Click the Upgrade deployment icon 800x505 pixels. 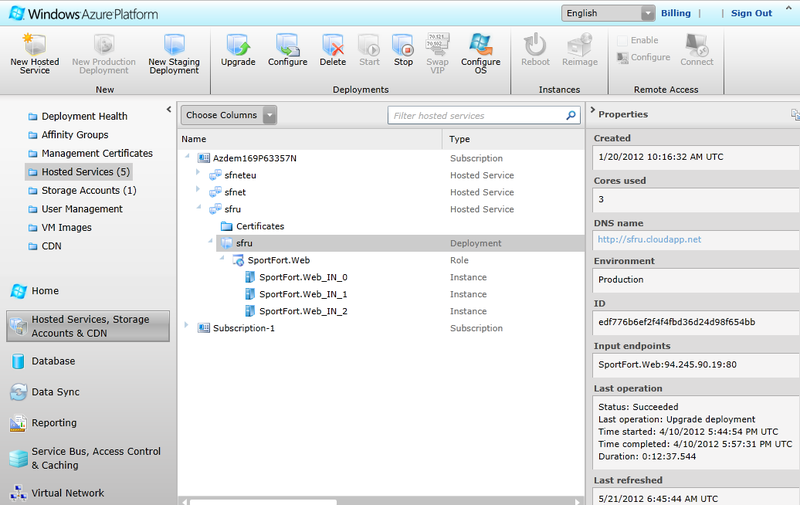[238, 44]
